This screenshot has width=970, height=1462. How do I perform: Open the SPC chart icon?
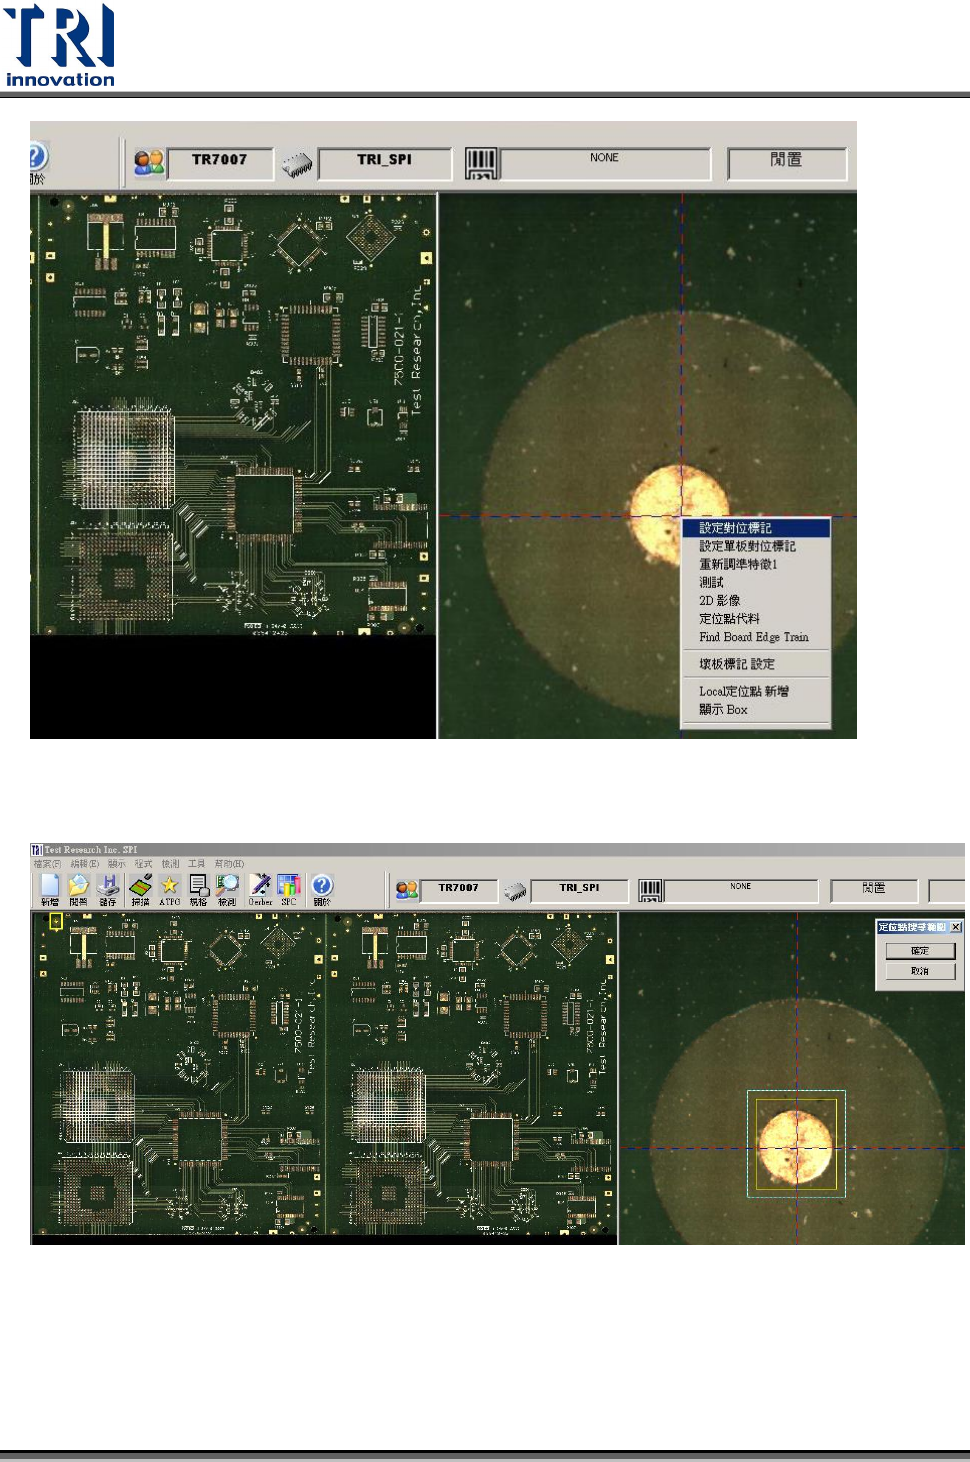pyautogui.click(x=289, y=888)
